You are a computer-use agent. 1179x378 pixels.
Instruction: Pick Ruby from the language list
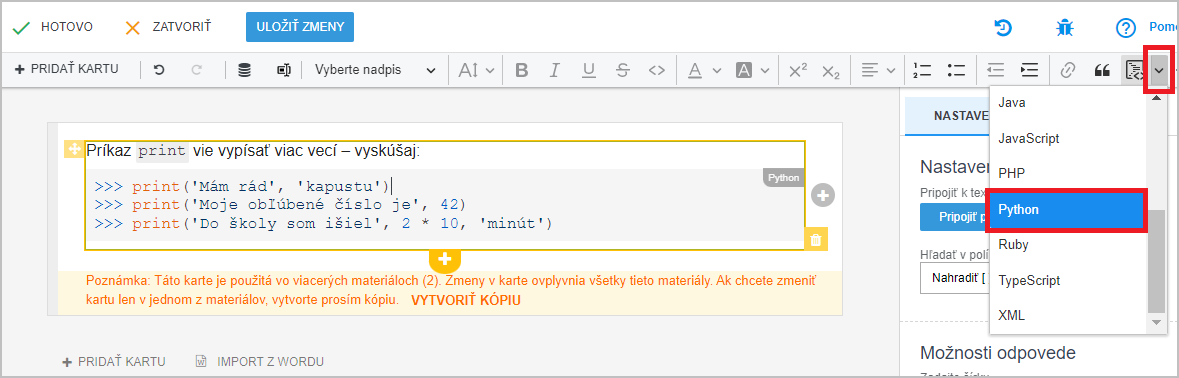(1068, 245)
